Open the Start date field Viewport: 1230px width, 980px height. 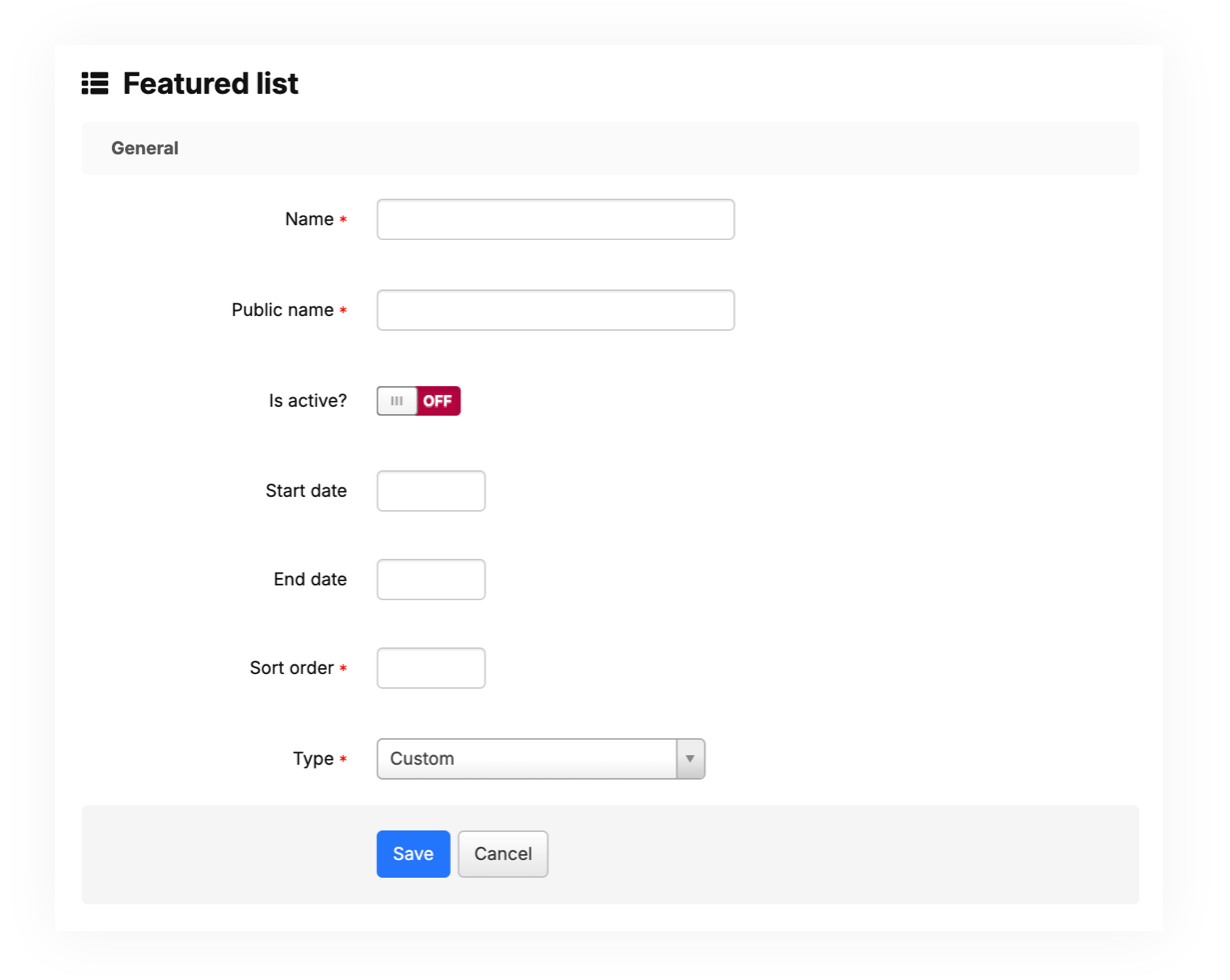point(430,491)
